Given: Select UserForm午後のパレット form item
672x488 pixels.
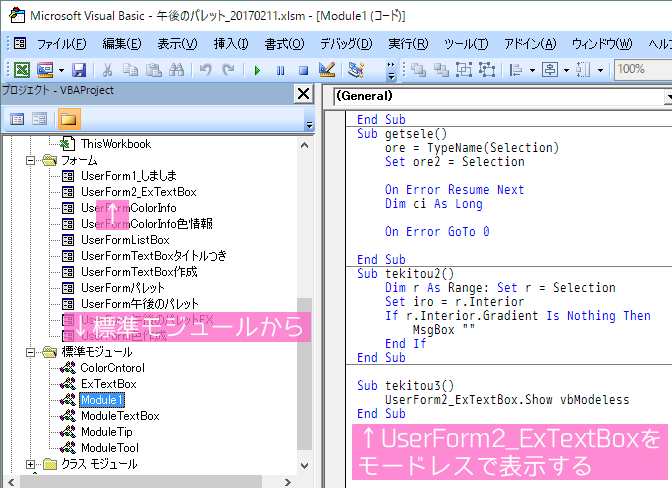Looking at the screenshot, I should 140,304.
